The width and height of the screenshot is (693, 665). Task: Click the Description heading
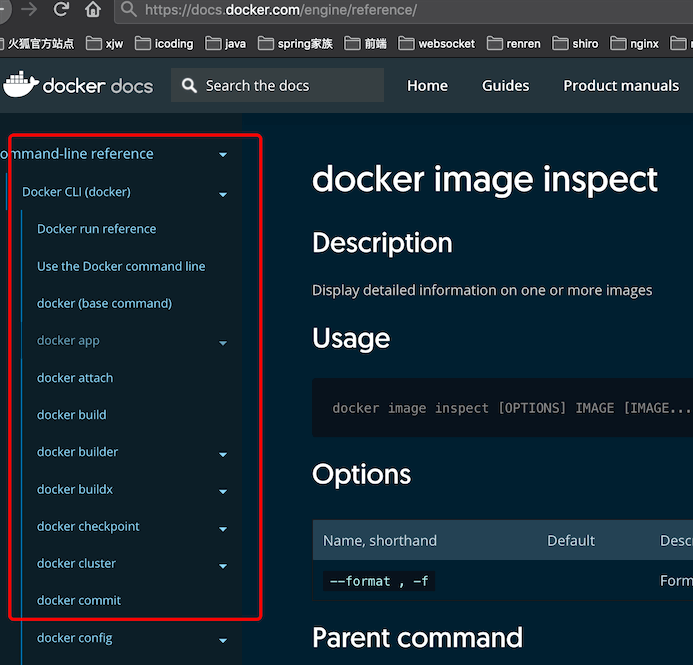coord(382,243)
